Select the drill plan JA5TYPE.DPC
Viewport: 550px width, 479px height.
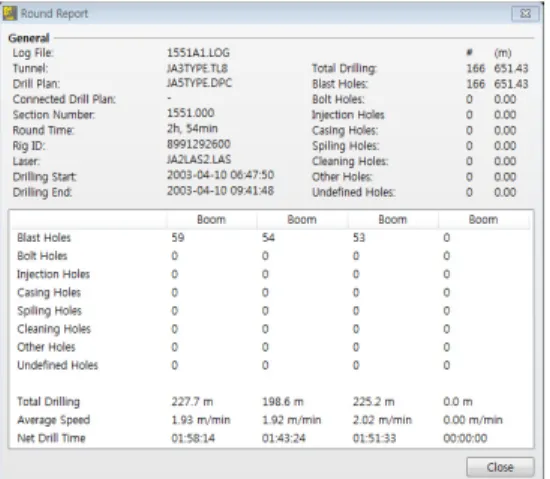199,83
